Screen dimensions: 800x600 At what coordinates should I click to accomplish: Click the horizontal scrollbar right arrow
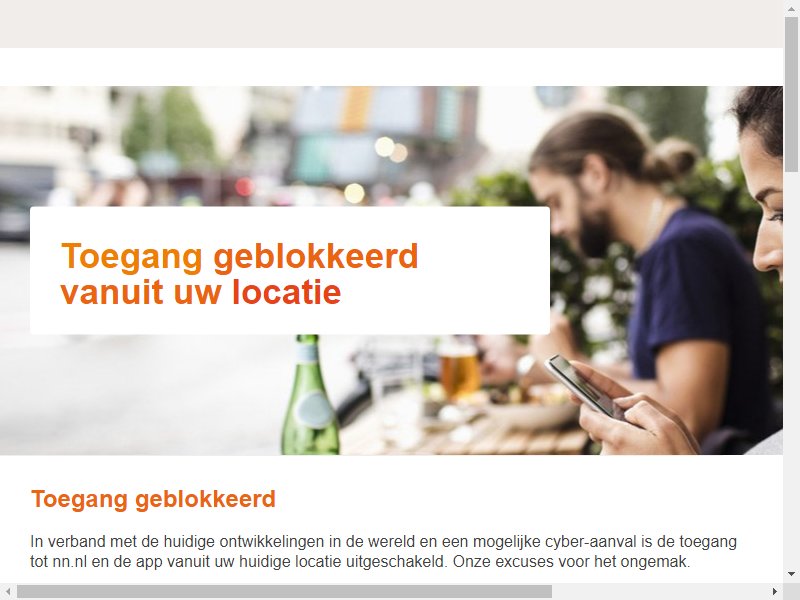pos(774,592)
